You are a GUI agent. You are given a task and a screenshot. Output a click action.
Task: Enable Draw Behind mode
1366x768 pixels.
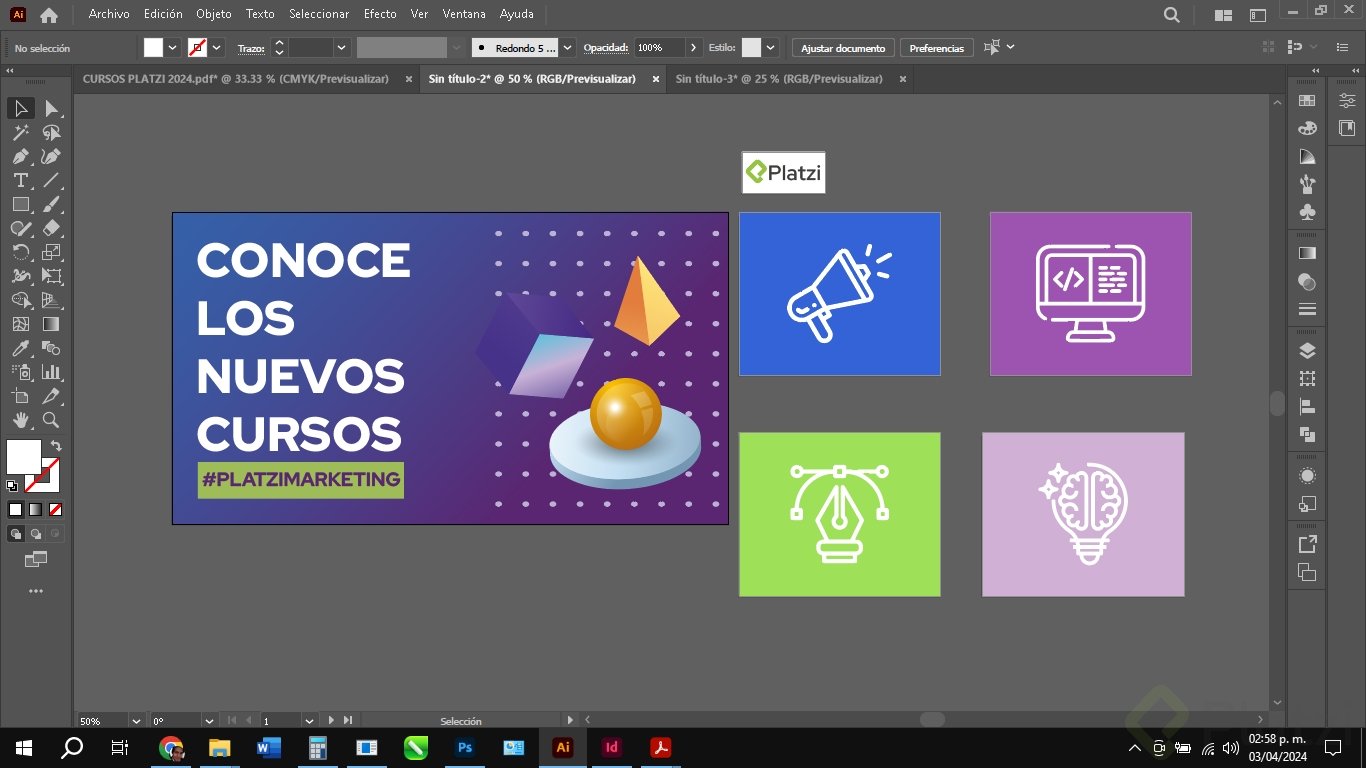coord(36,534)
